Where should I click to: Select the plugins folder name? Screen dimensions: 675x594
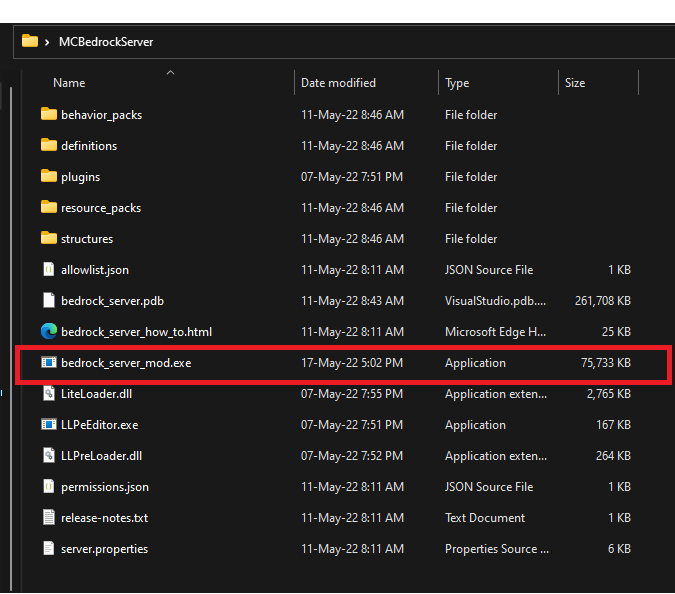tap(81, 177)
